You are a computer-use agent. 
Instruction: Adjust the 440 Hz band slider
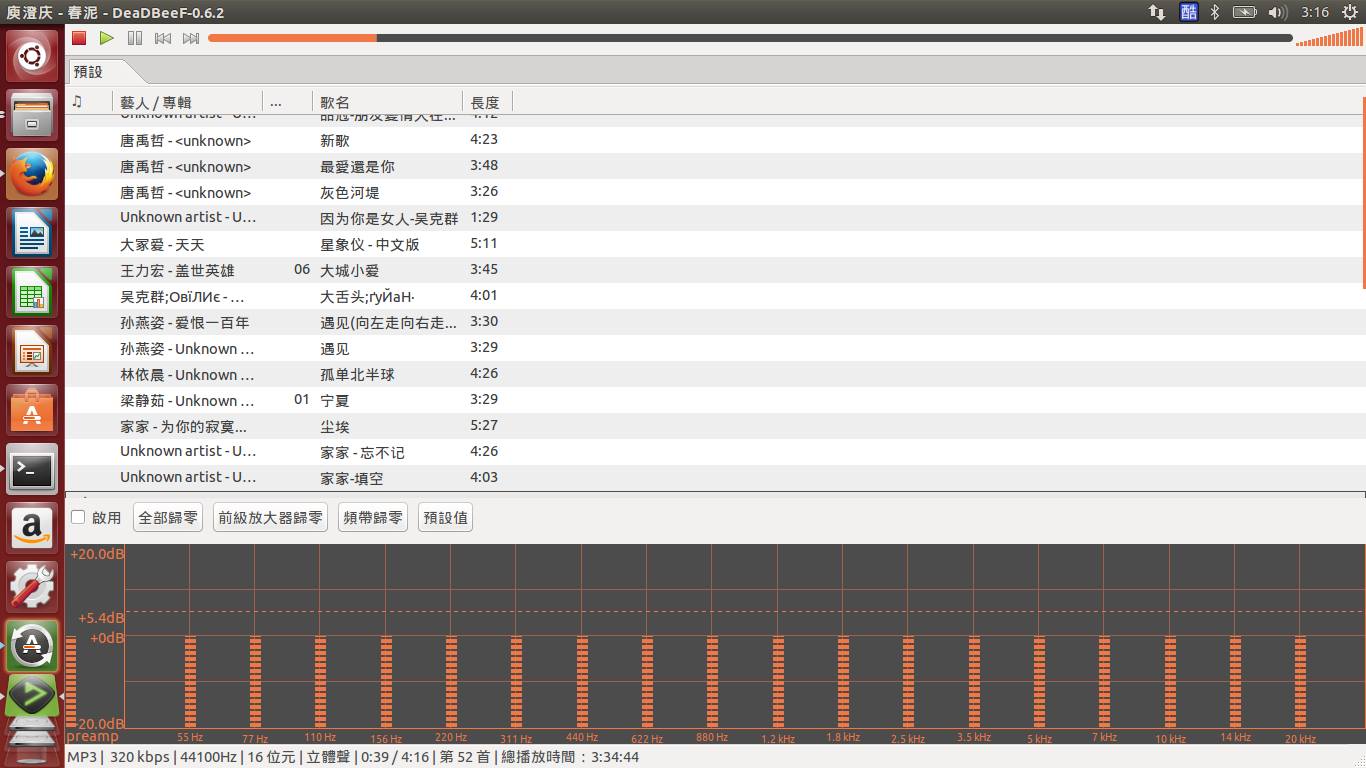pyautogui.click(x=582, y=680)
